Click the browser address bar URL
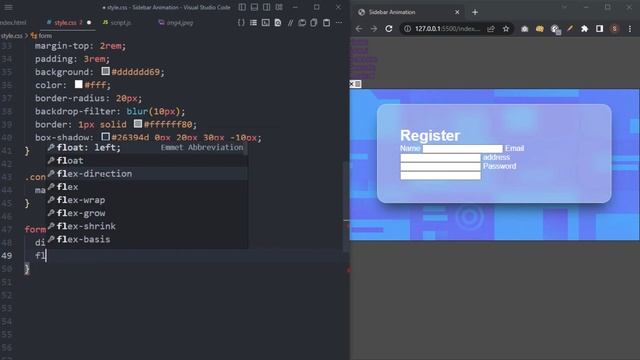 click(x=447, y=29)
